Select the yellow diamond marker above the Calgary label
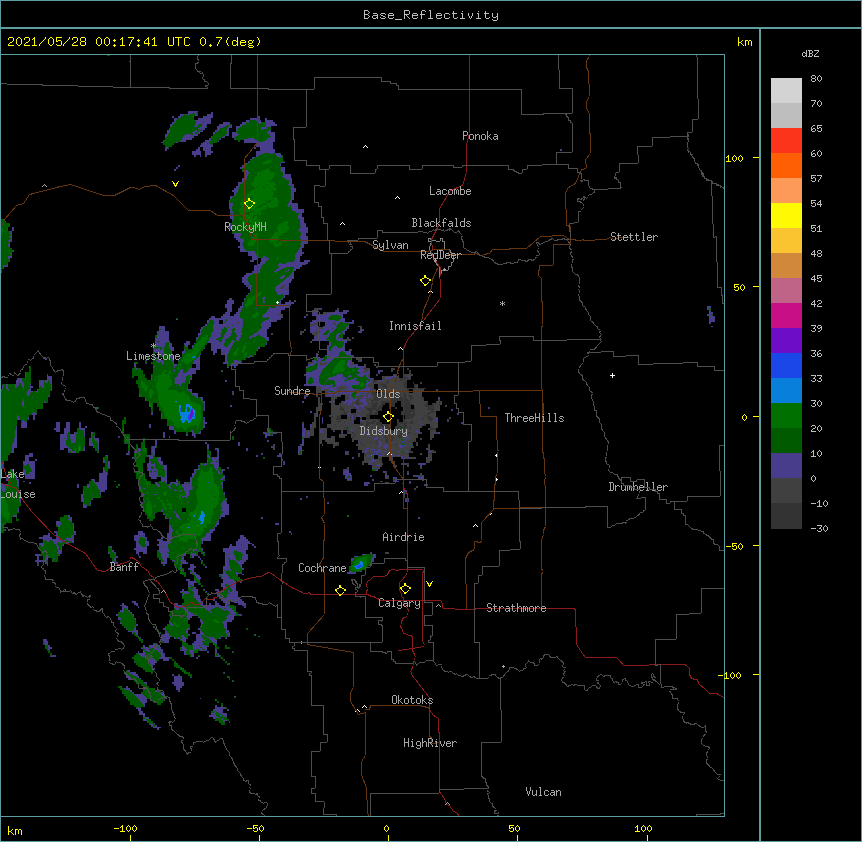 [x=405, y=589]
